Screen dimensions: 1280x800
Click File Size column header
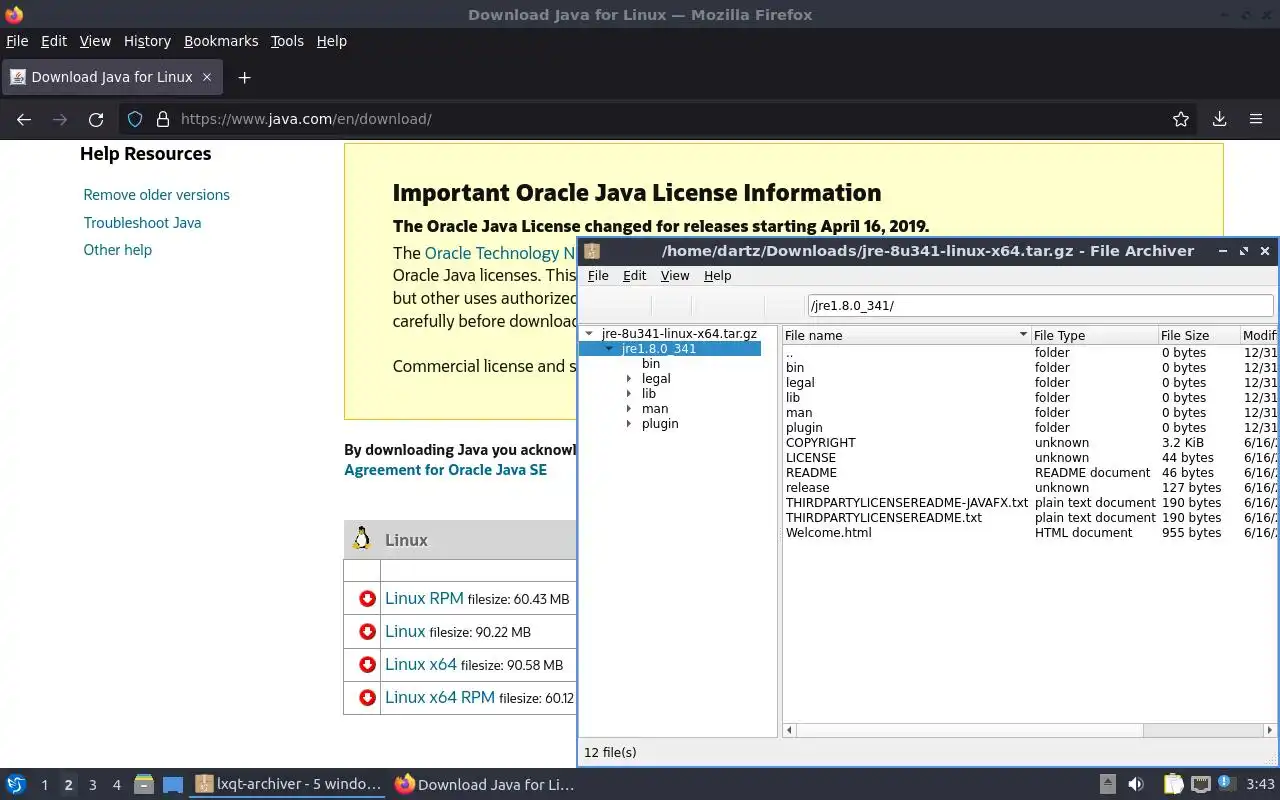click(x=1198, y=335)
